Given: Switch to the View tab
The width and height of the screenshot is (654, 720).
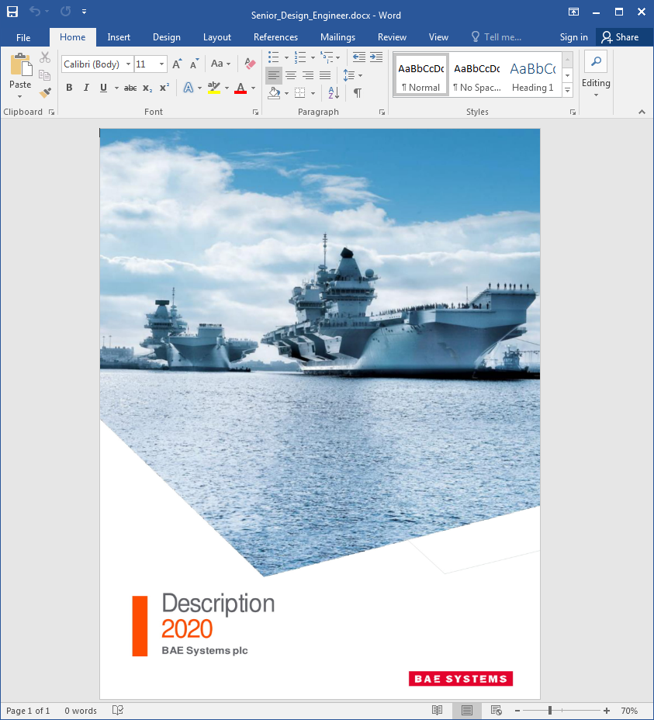Looking at the screenshot, I should tap(438, 37).
